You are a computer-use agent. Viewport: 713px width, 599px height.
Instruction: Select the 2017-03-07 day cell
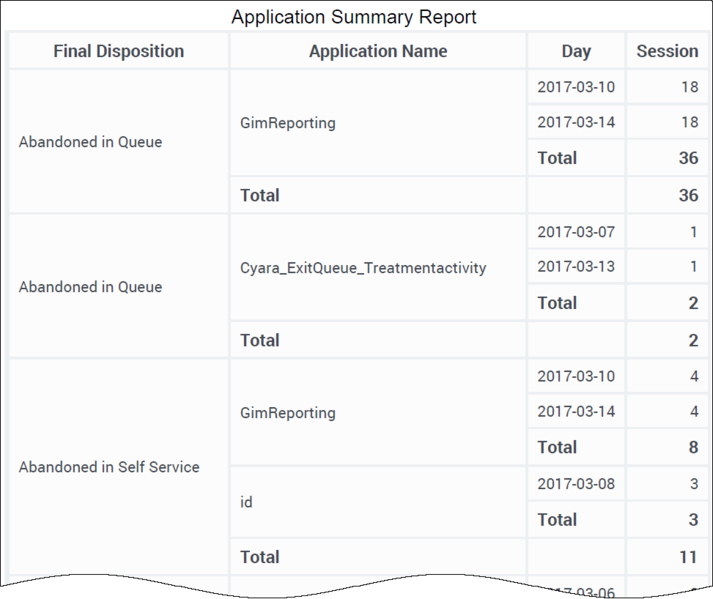(576, 232)
